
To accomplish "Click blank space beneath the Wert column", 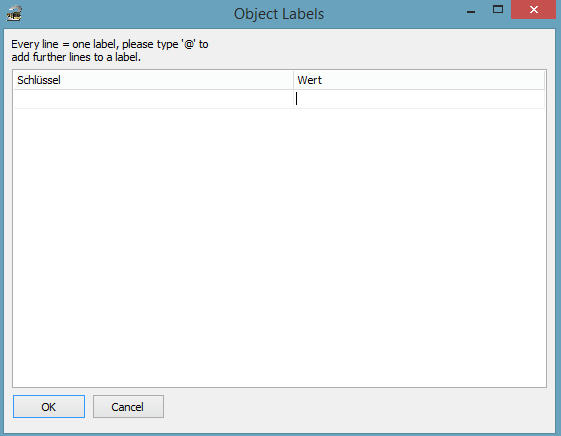I will [419, 247].
